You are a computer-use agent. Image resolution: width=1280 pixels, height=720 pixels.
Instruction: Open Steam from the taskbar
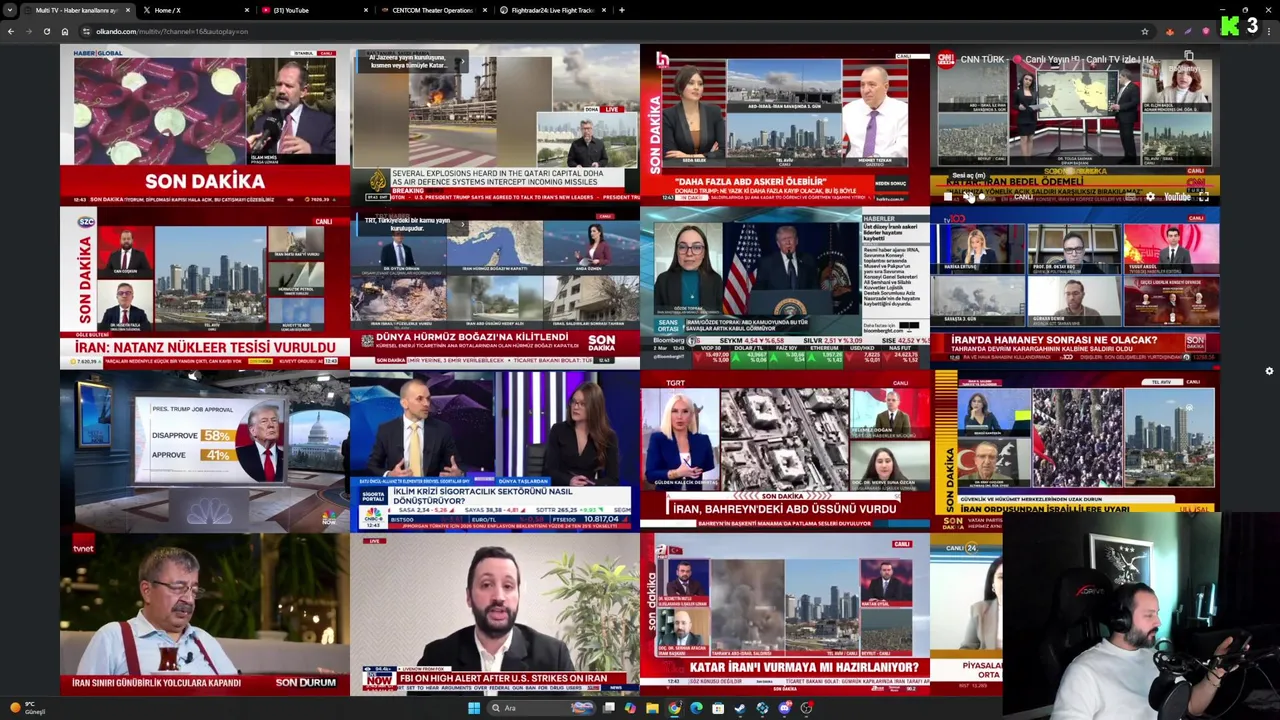[x=740, y=708]
